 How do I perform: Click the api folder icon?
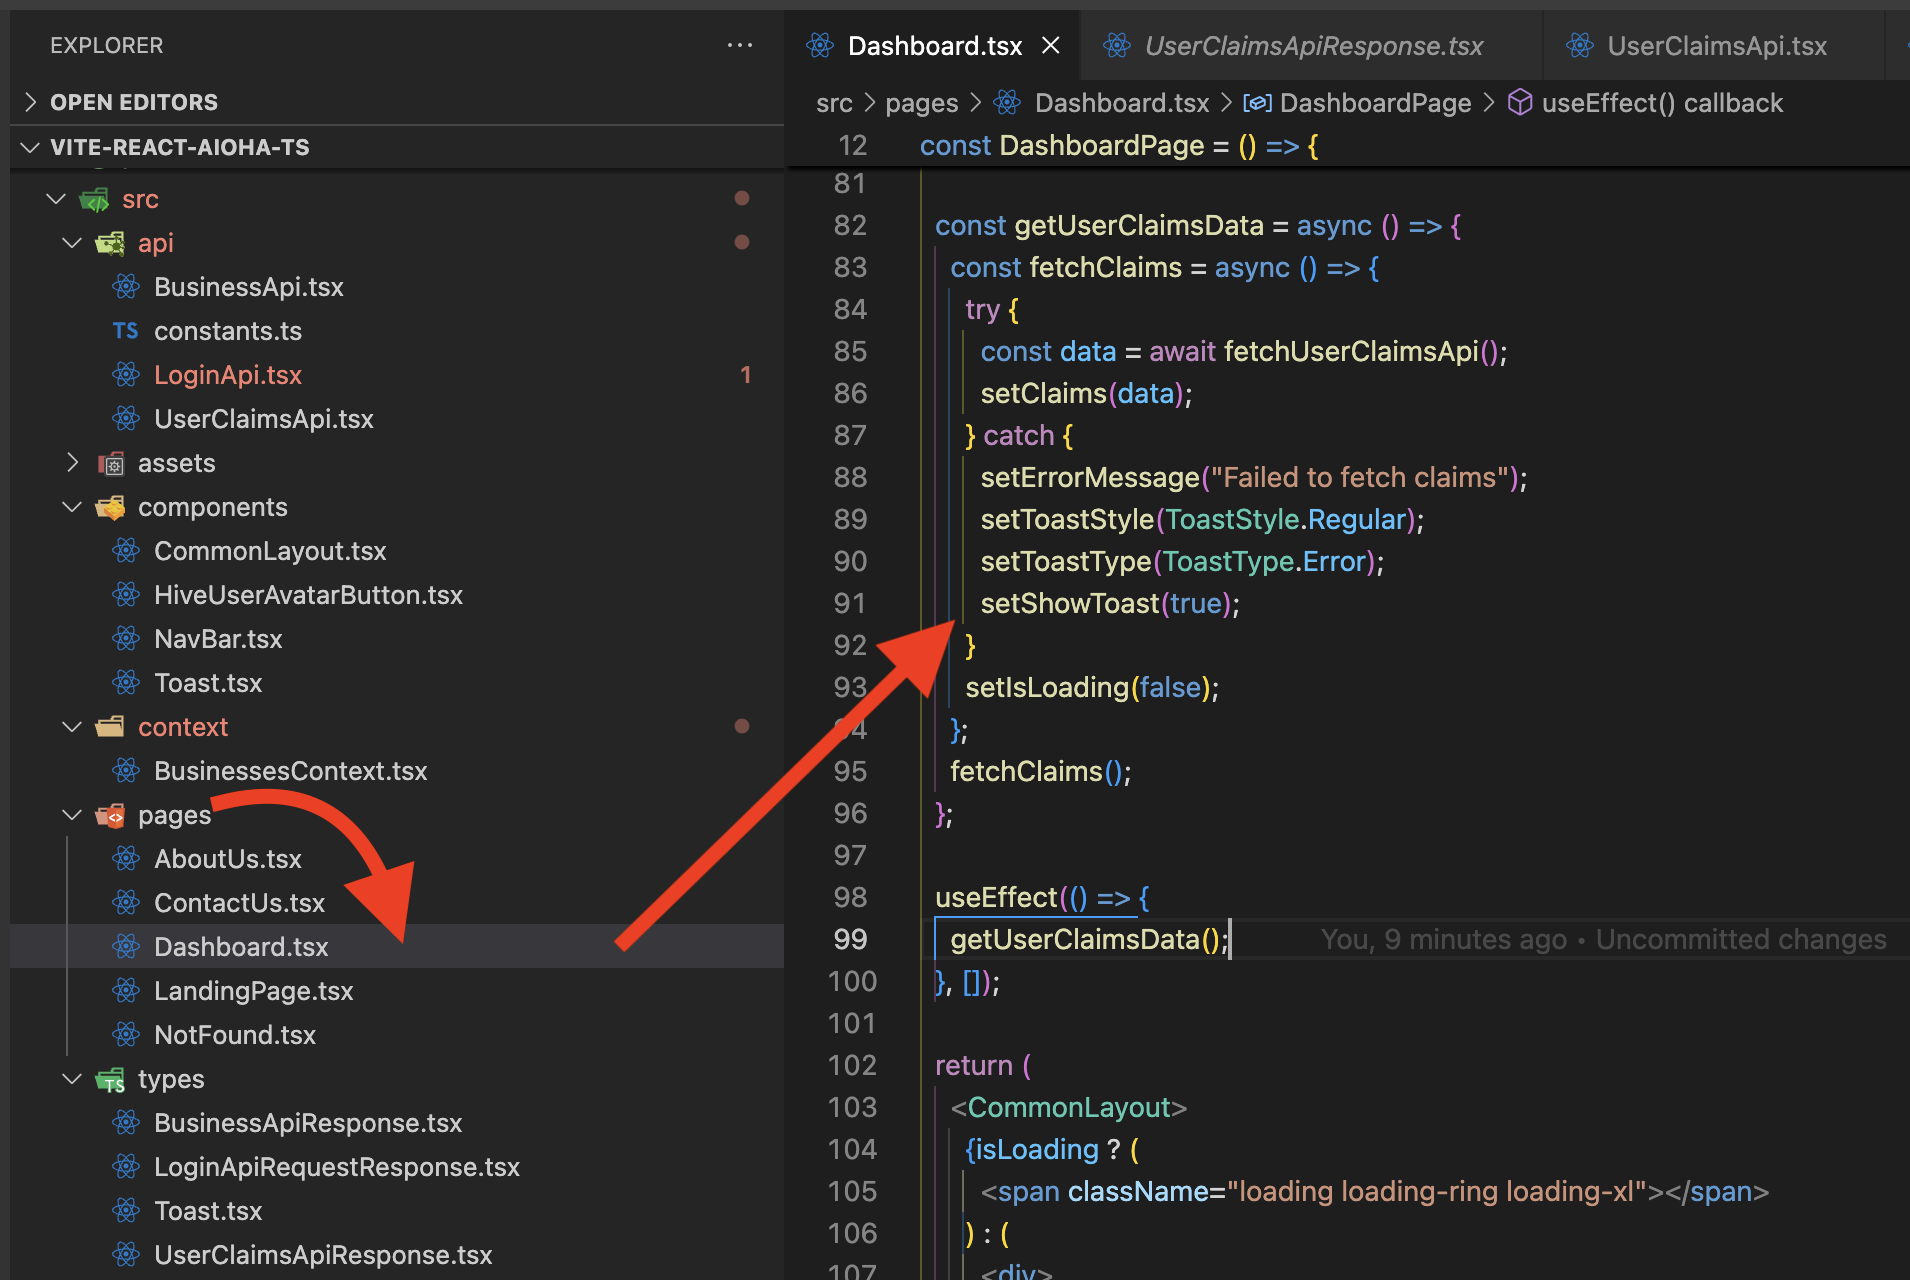(110, 243)
